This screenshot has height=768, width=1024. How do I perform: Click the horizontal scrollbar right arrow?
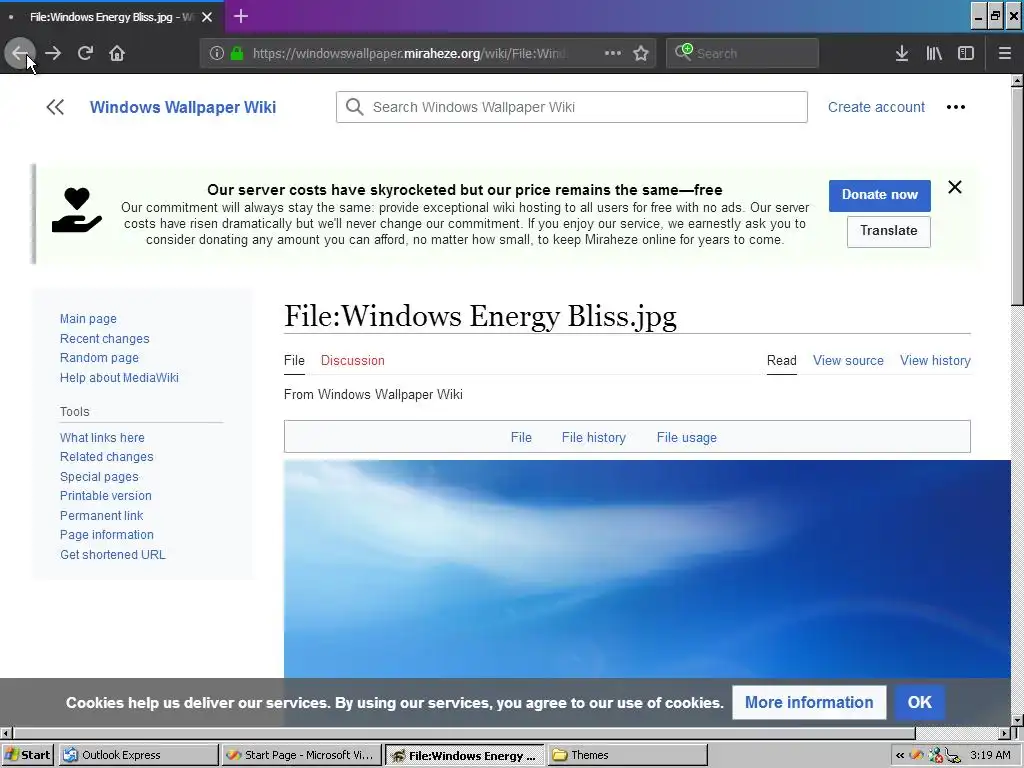1004,734
